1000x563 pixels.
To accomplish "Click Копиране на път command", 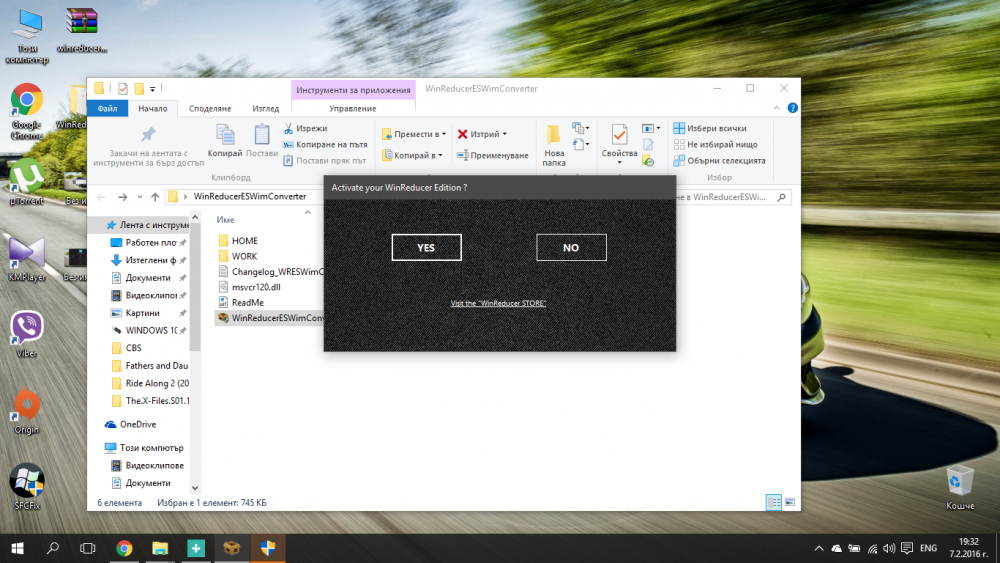I will pyautogui.click(x=325, y=145).
